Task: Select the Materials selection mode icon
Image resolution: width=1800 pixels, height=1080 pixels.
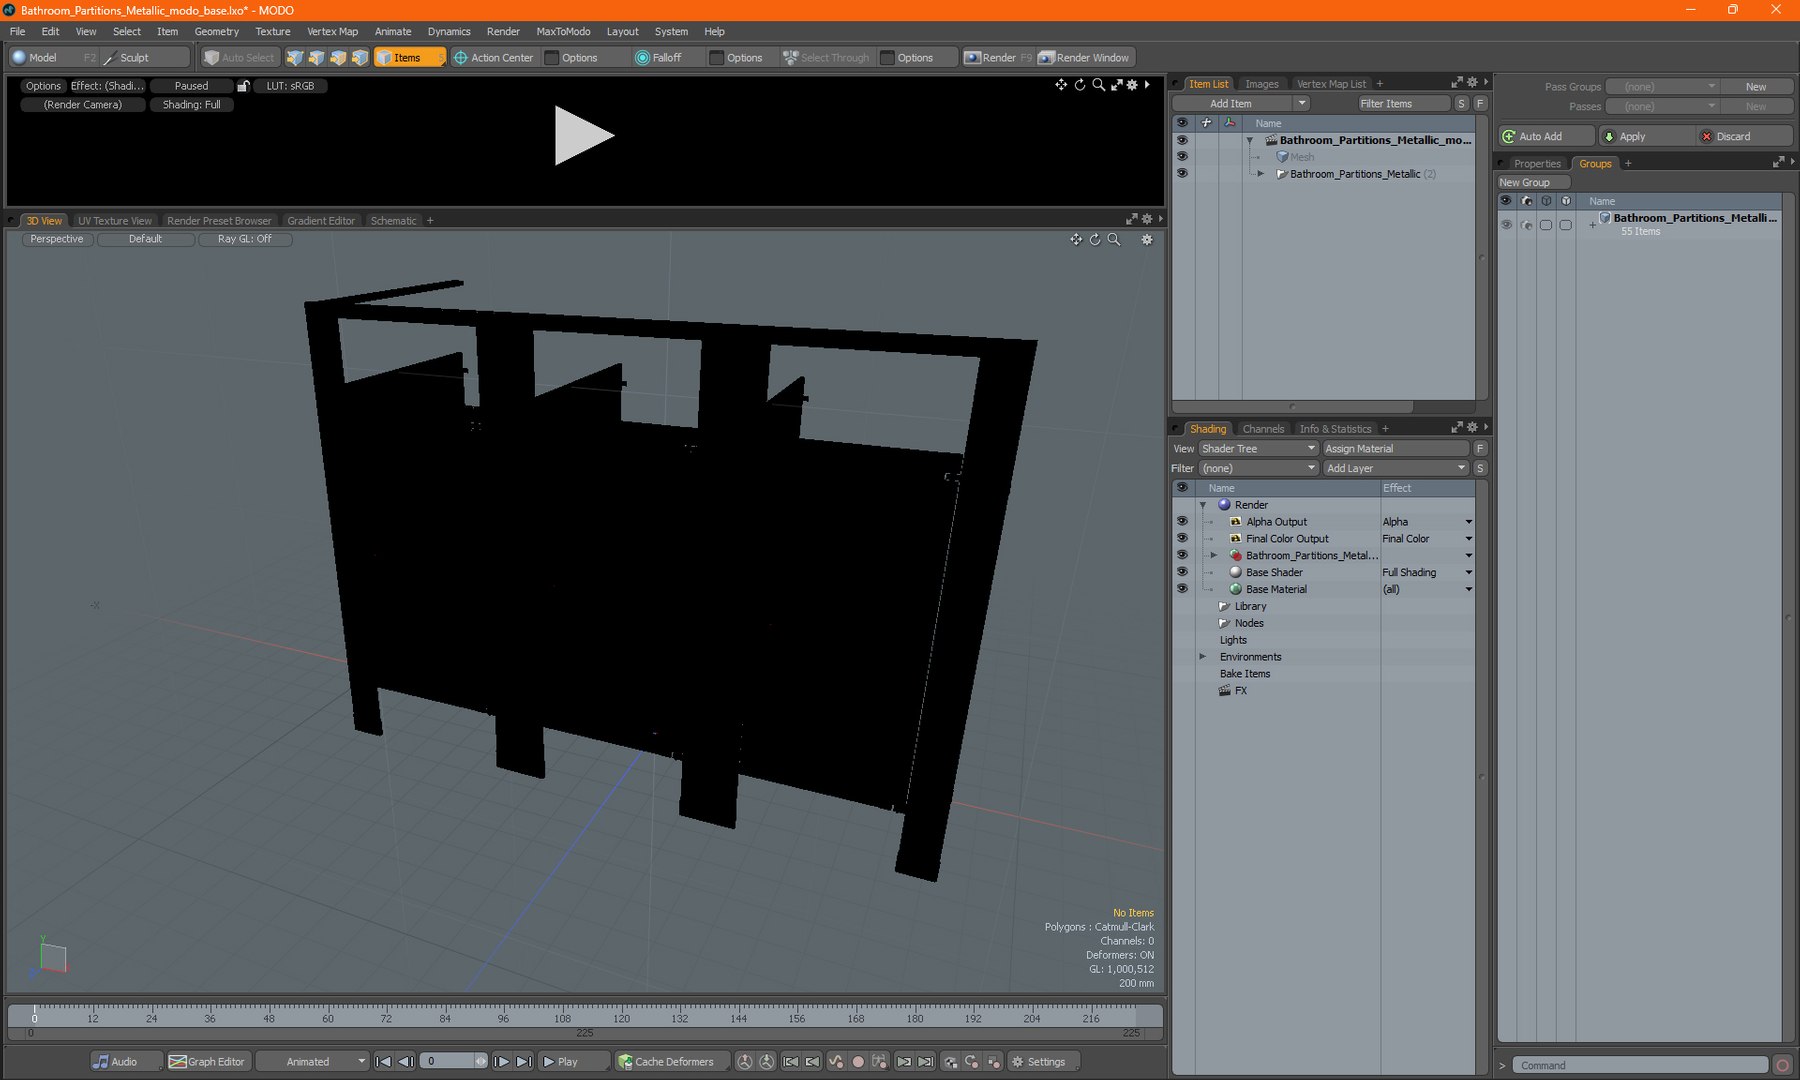Action: pos(360,57)
